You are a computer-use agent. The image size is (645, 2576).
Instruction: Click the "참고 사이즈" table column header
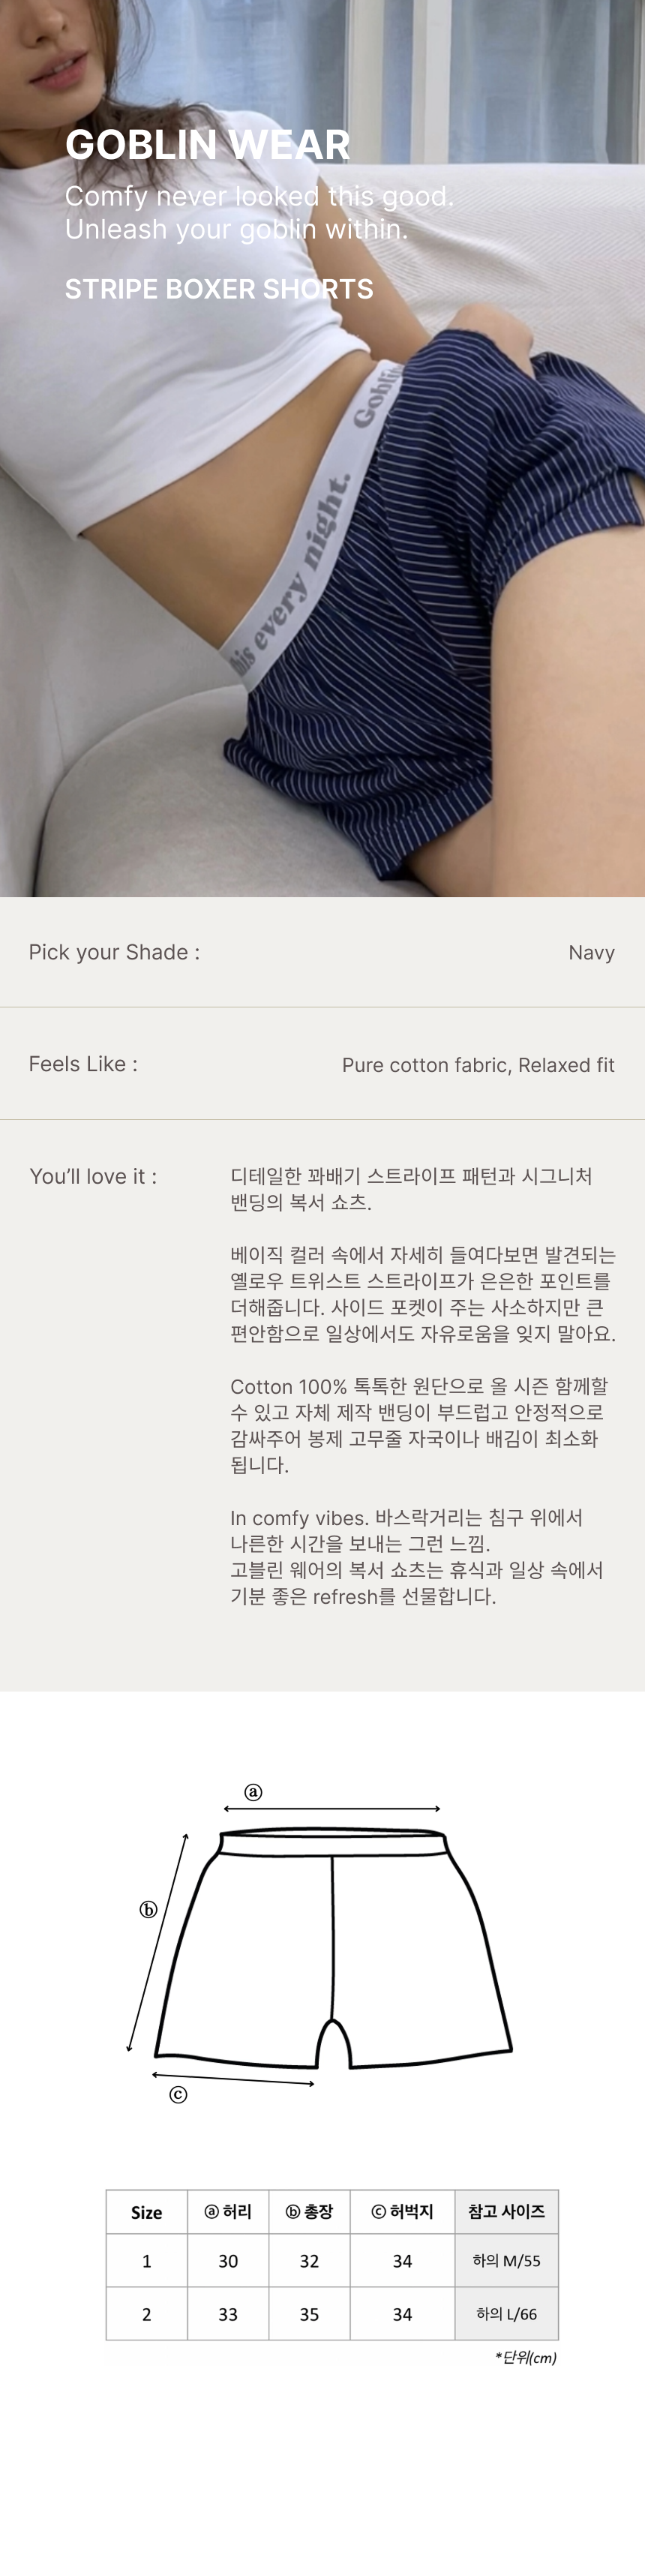(x=506, y=2211)
